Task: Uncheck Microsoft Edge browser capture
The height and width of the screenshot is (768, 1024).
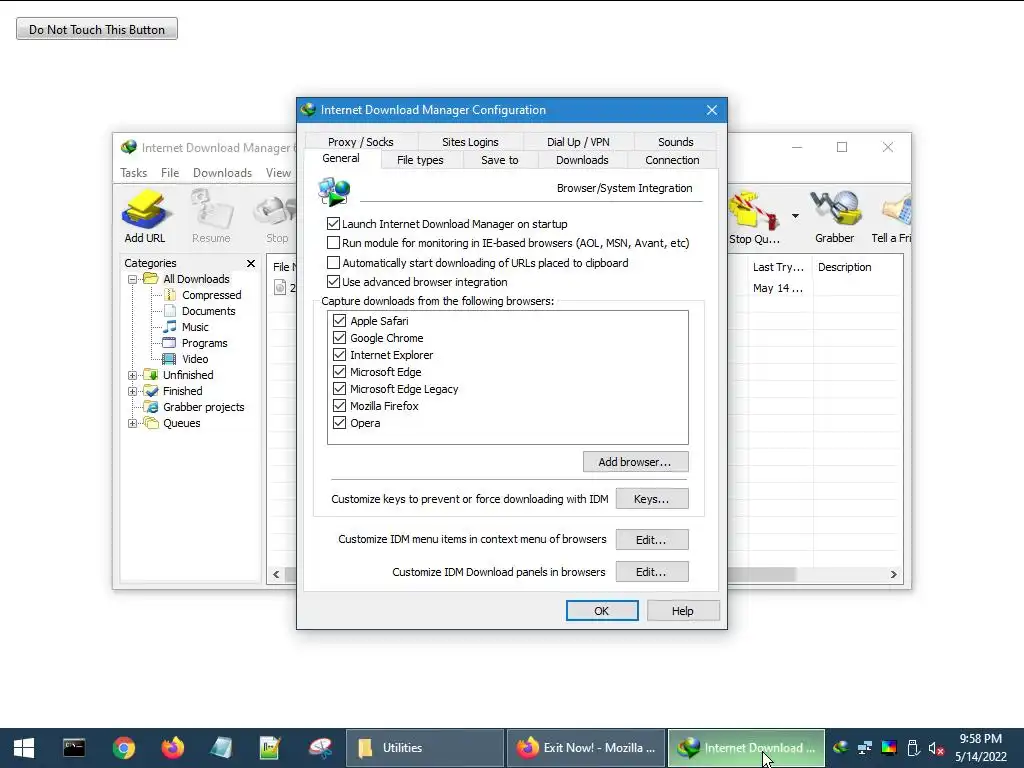Action: click(339, 372)
